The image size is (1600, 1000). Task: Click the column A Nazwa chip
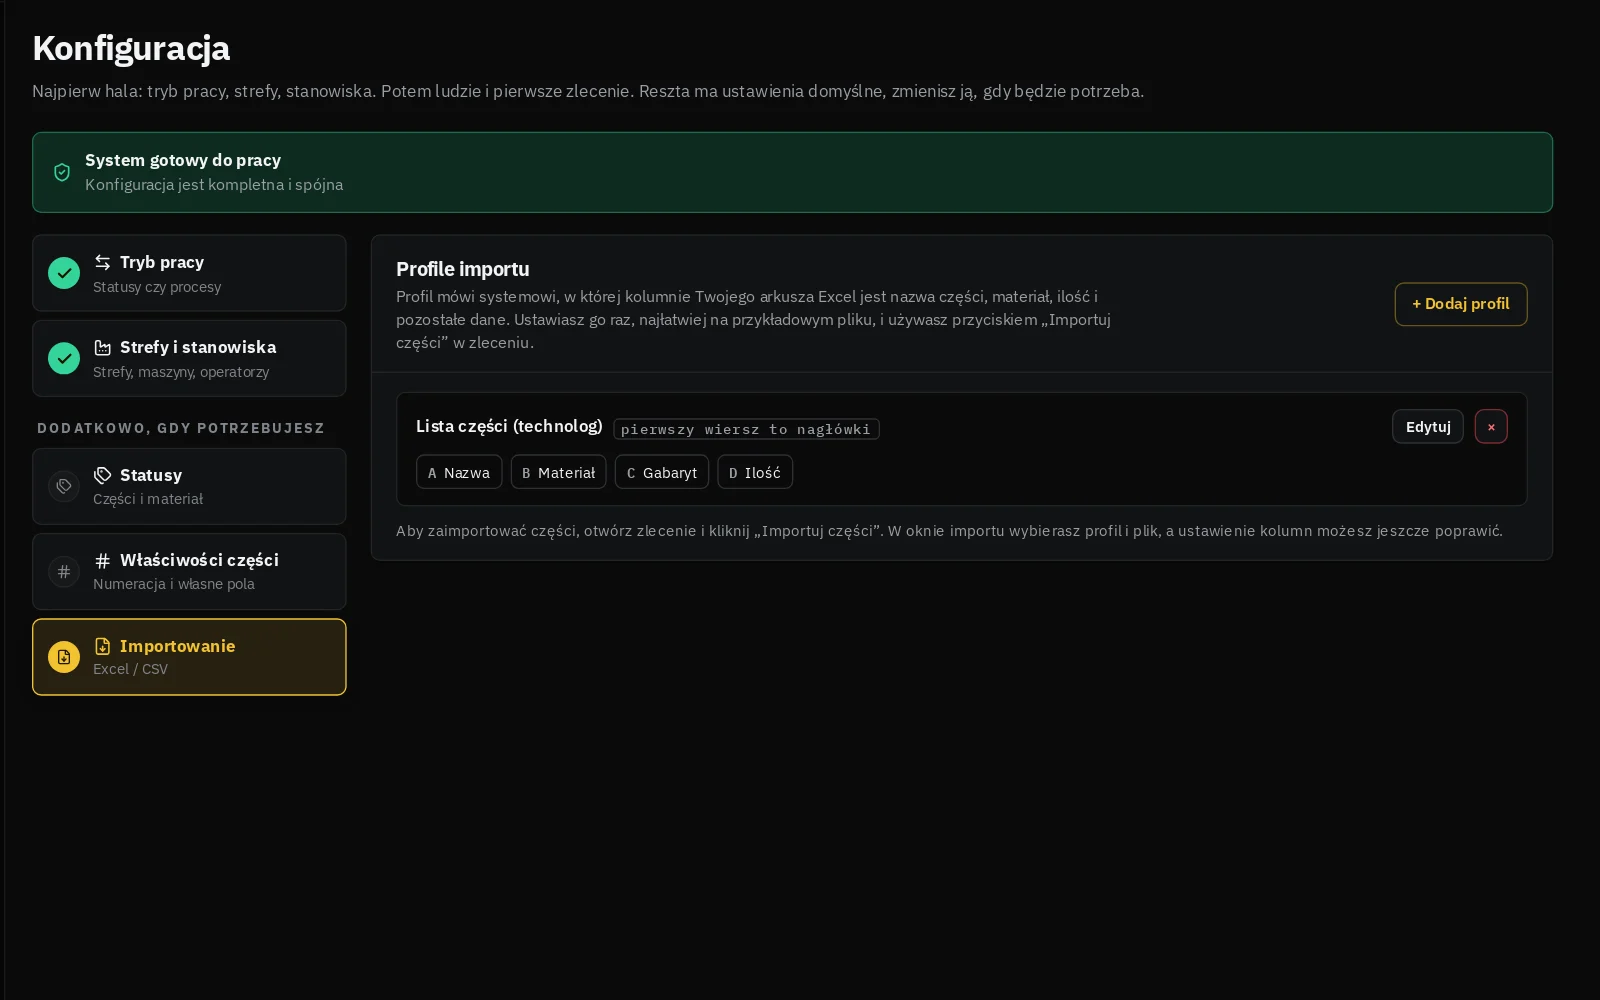click(x=459, y=472)
